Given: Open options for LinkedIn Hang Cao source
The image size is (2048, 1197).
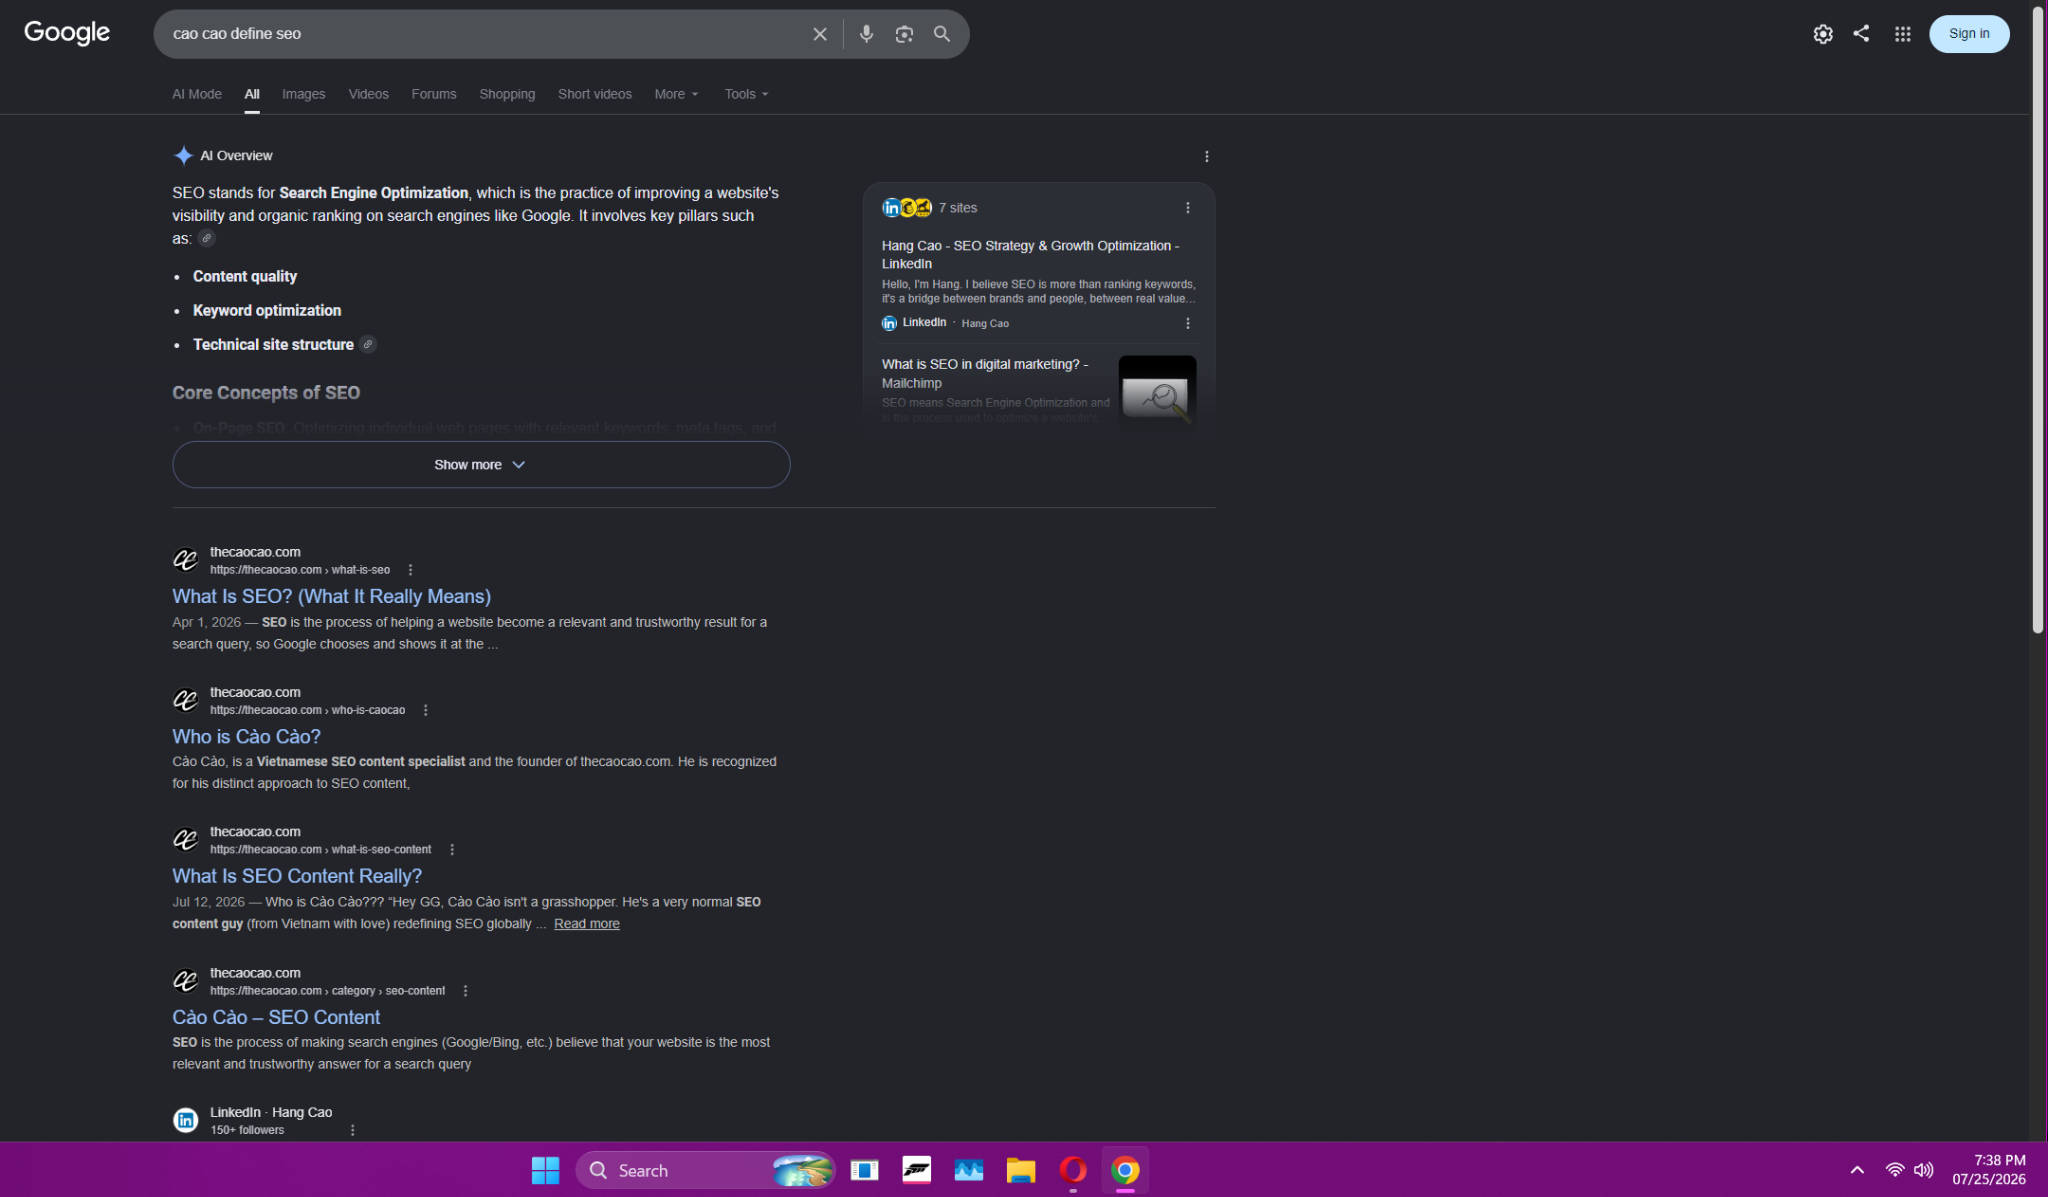Looking at the screenshot, I should coord(1188,323).
